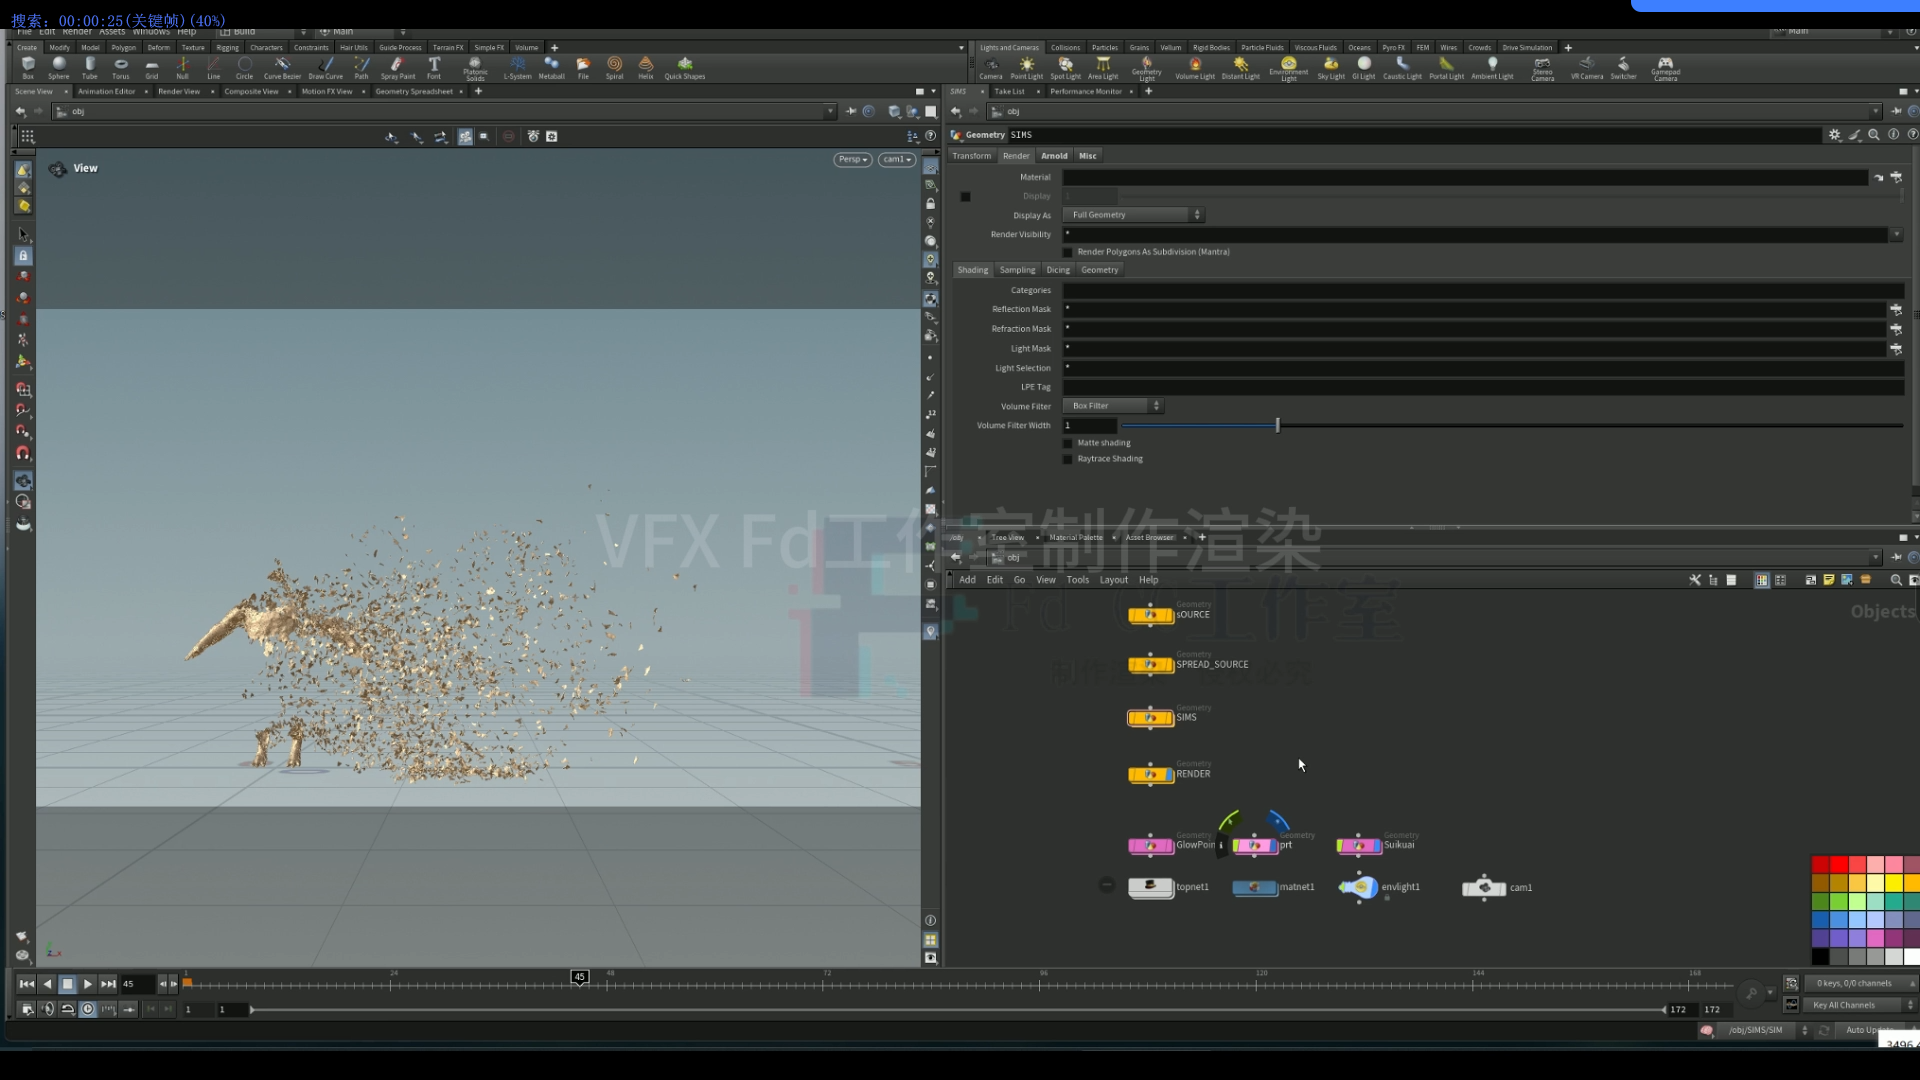The image size is (1920, 1080).
Task: Add a VR Camera from the Lights shelf
Action: pos(1587,67)
